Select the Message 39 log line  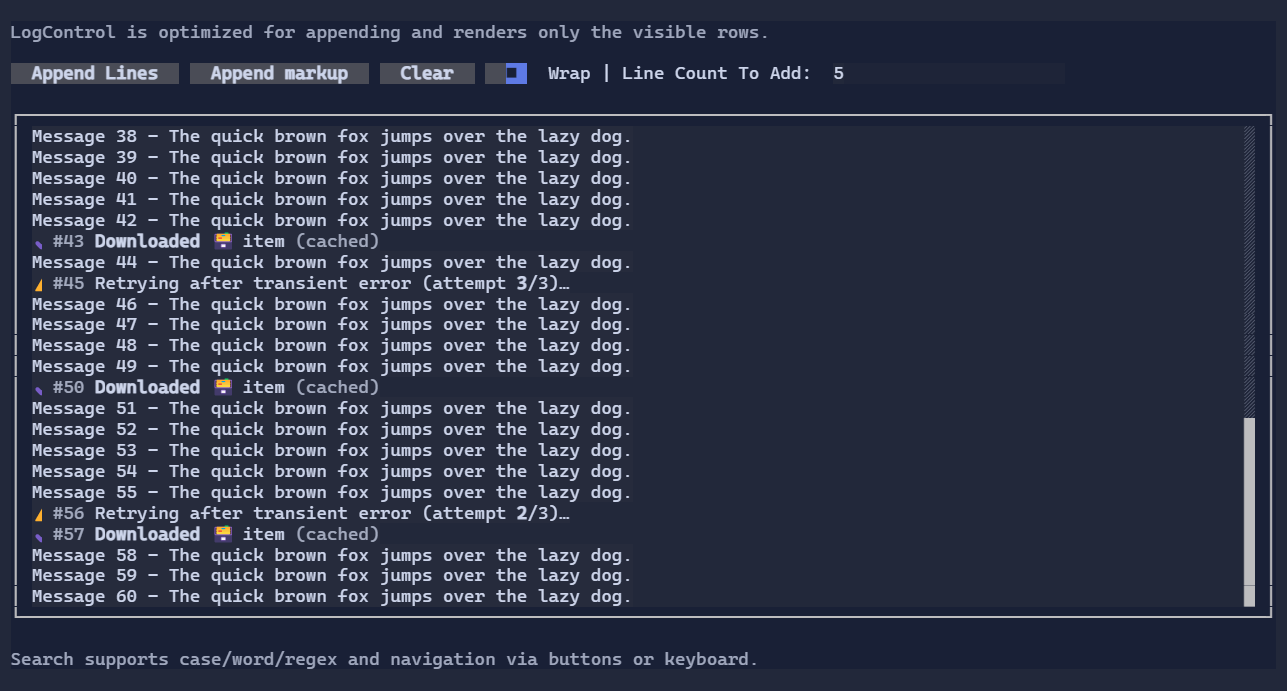[x=332, y=157]
